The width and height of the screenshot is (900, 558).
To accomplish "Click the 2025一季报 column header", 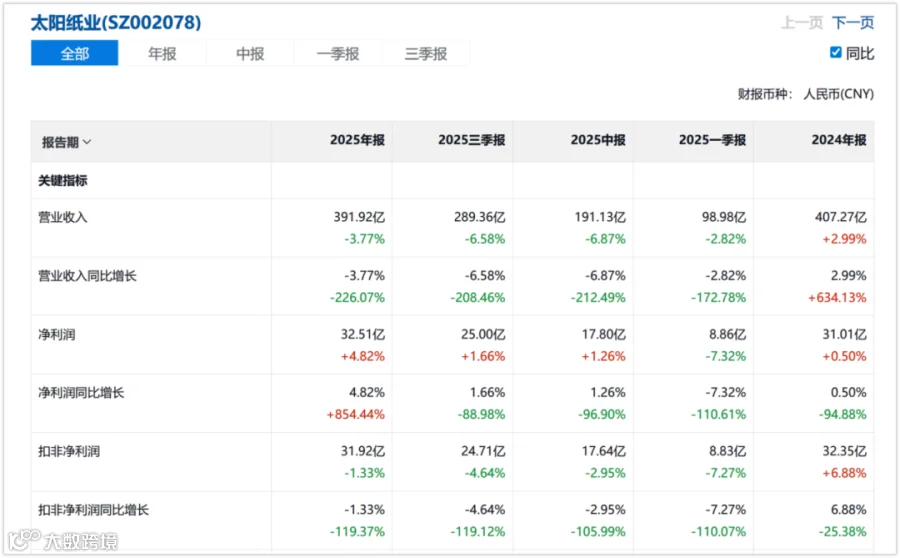I will [x=712, y=140].
